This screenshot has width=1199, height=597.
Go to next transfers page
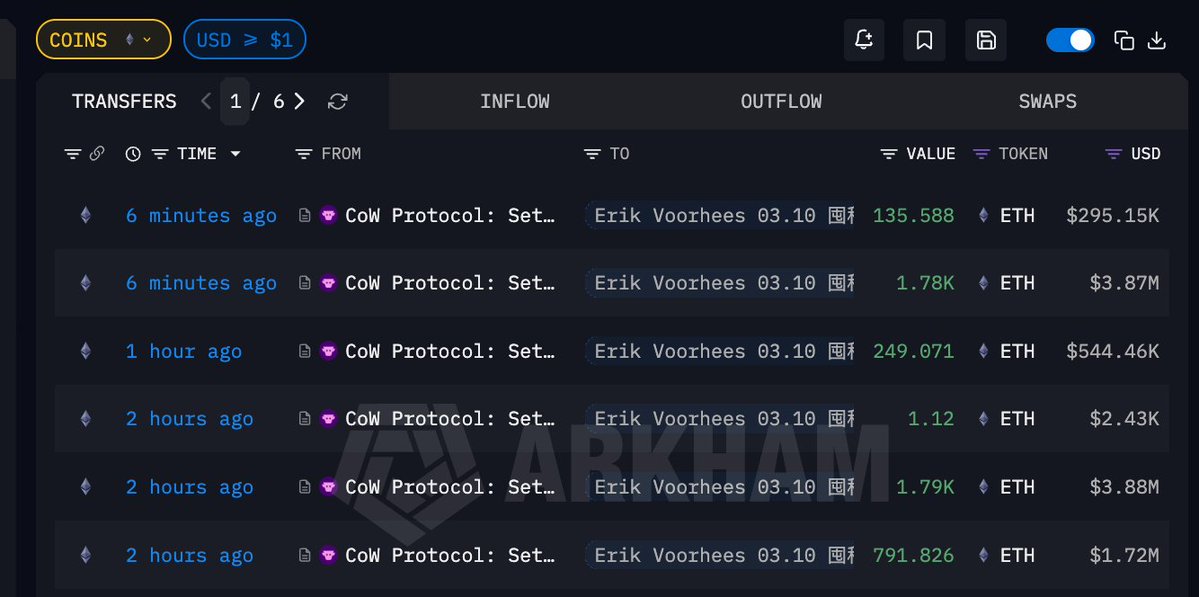300,101
